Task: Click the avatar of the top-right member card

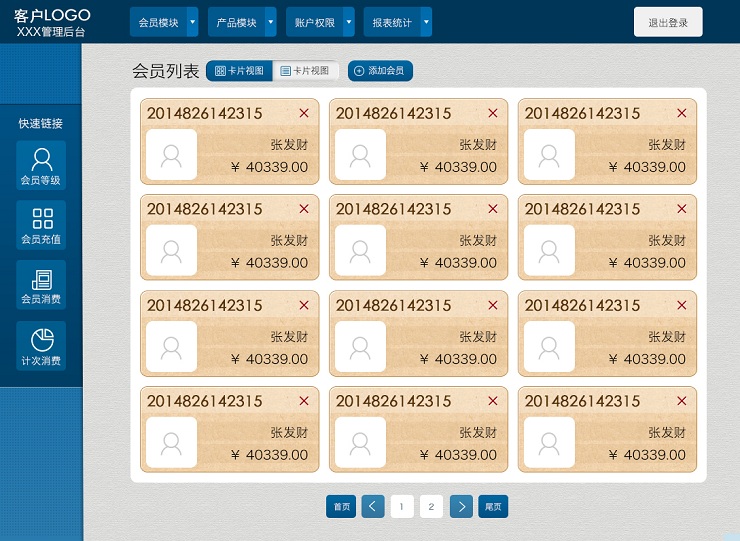Action: (549, 155)
